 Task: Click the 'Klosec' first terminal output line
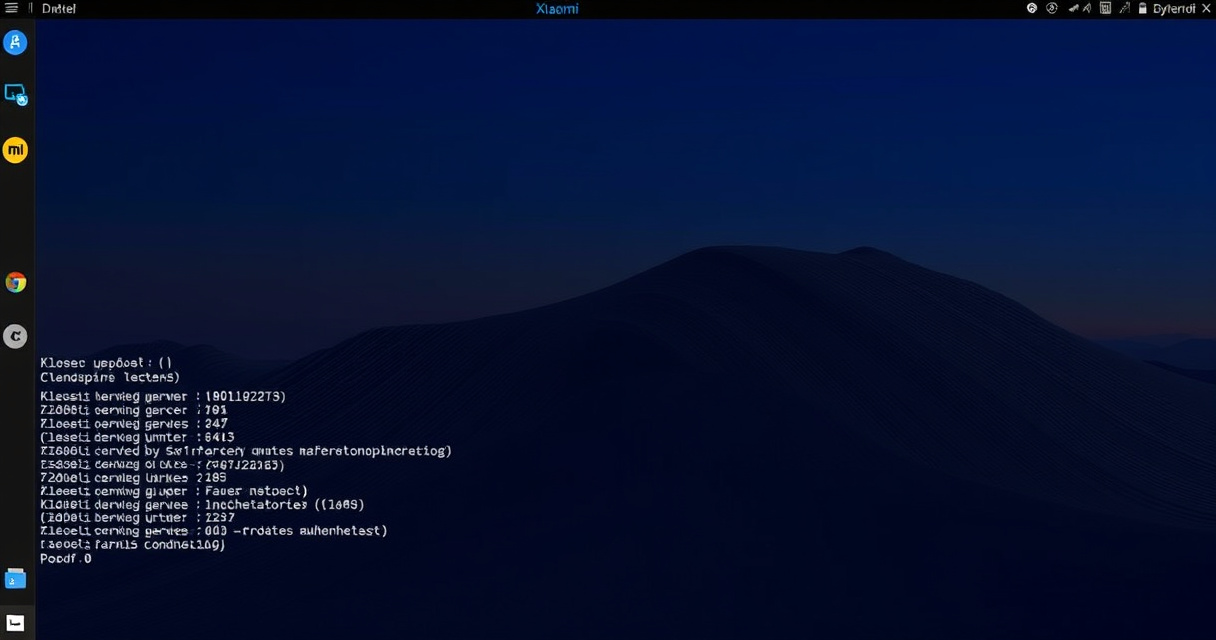click(x=106, y=362)
